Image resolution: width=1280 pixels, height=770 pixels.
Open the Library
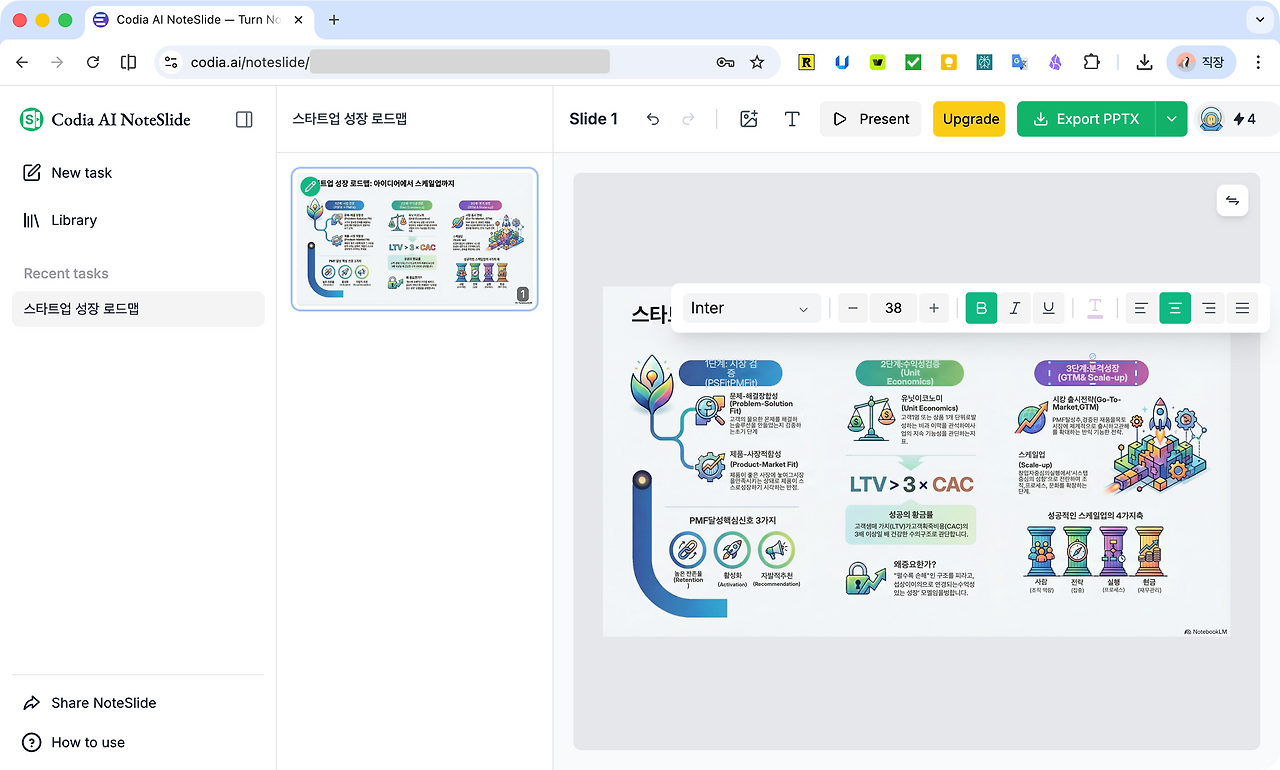(60, 220)
